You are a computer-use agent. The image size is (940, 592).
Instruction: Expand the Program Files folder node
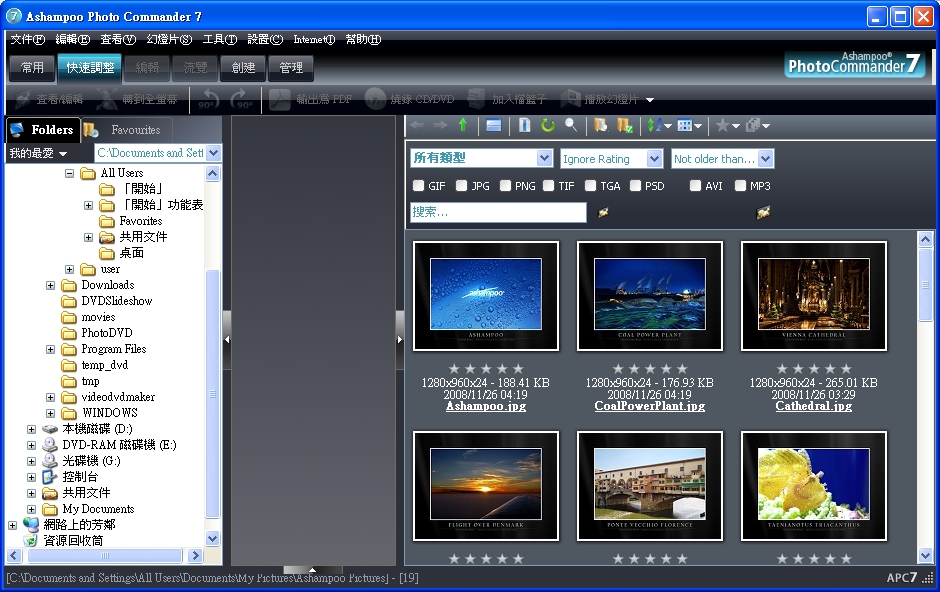pos(51,350)
